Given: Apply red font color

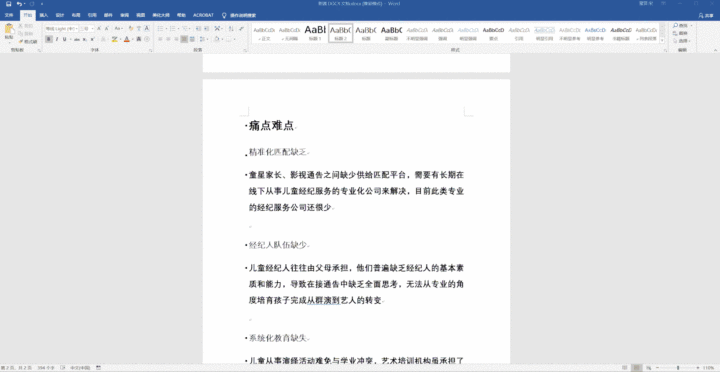Looking at the screenshot, I should [x=127, y=39].
